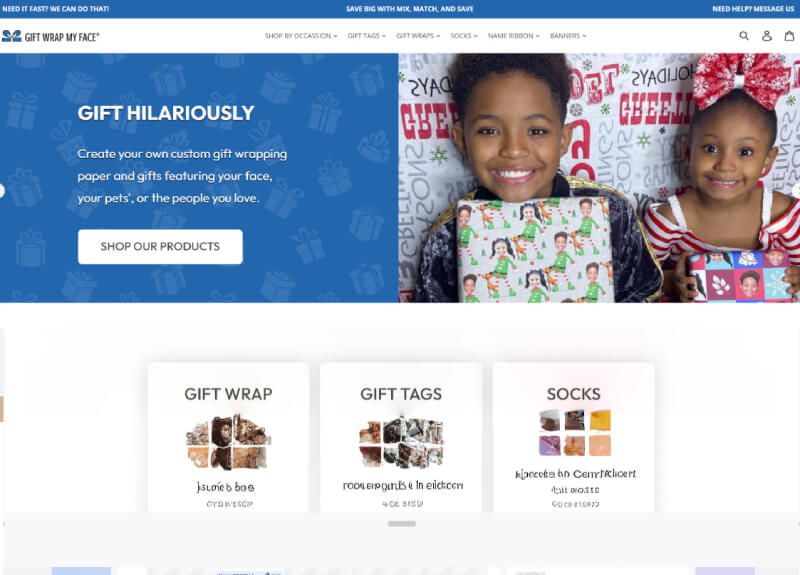Expand the Gift Tags menu dropdown

pos(366,36)
